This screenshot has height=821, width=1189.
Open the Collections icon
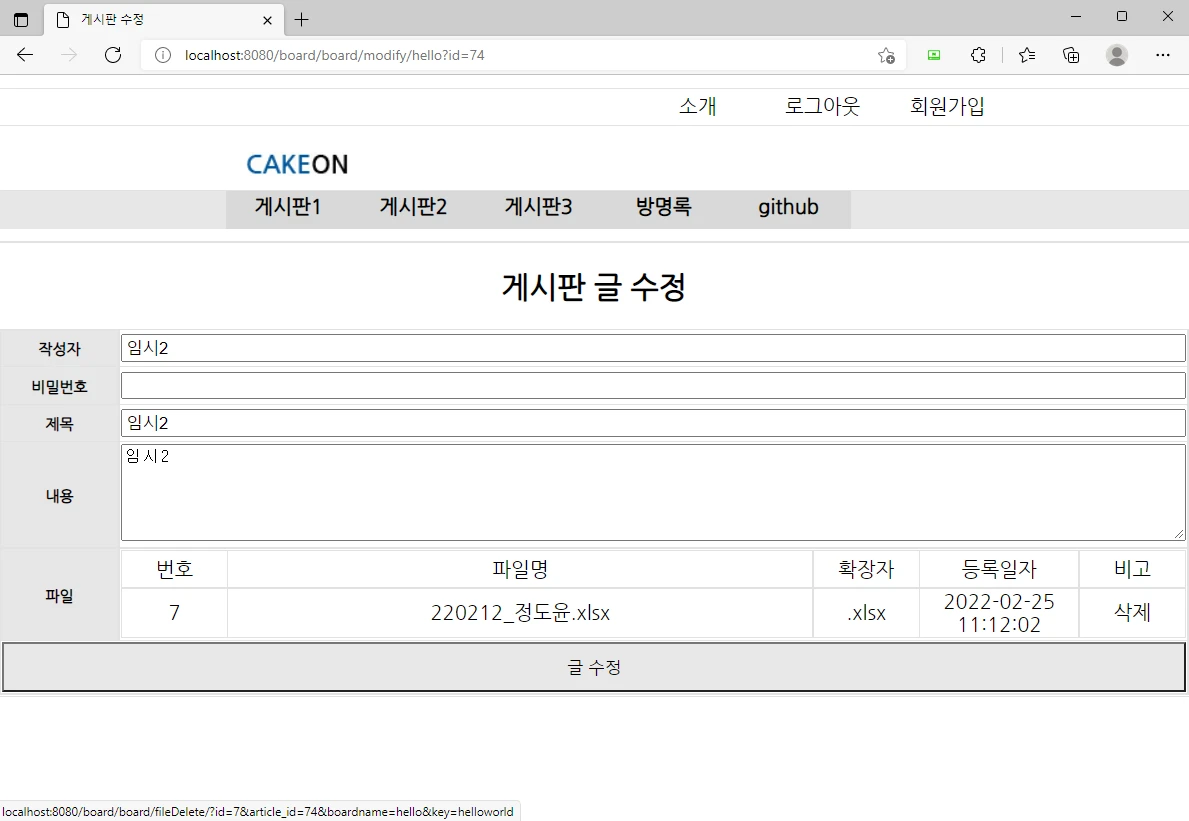click(x=1071, y=55)
